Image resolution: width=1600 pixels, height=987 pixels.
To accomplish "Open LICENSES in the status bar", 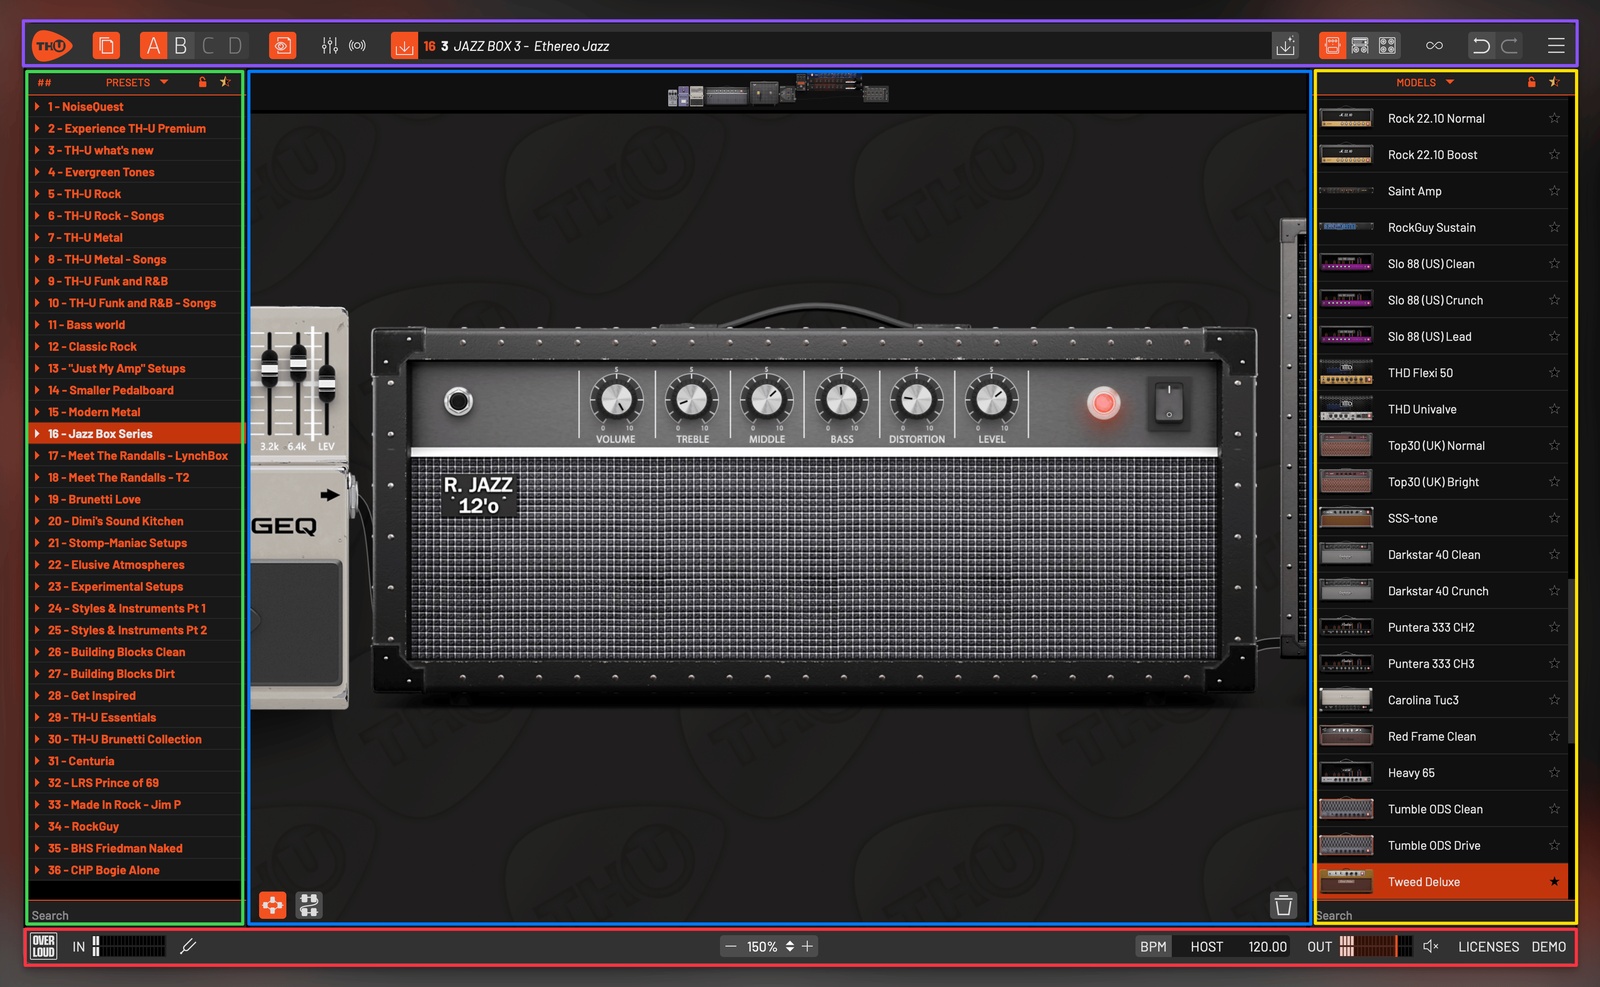I will (1488, 946).
